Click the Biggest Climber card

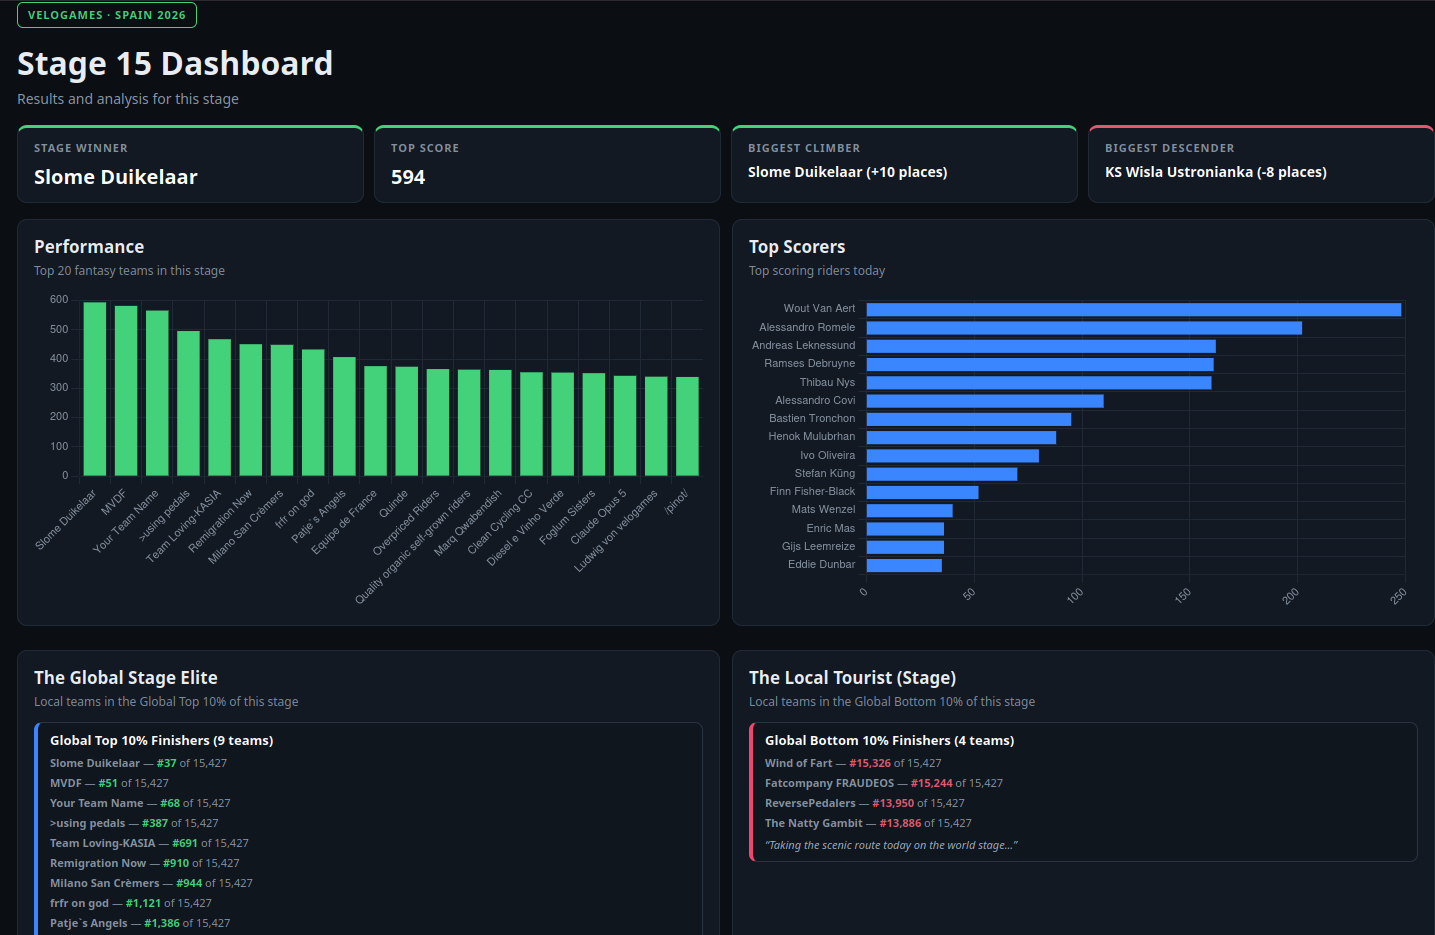(x=904, y=164)
